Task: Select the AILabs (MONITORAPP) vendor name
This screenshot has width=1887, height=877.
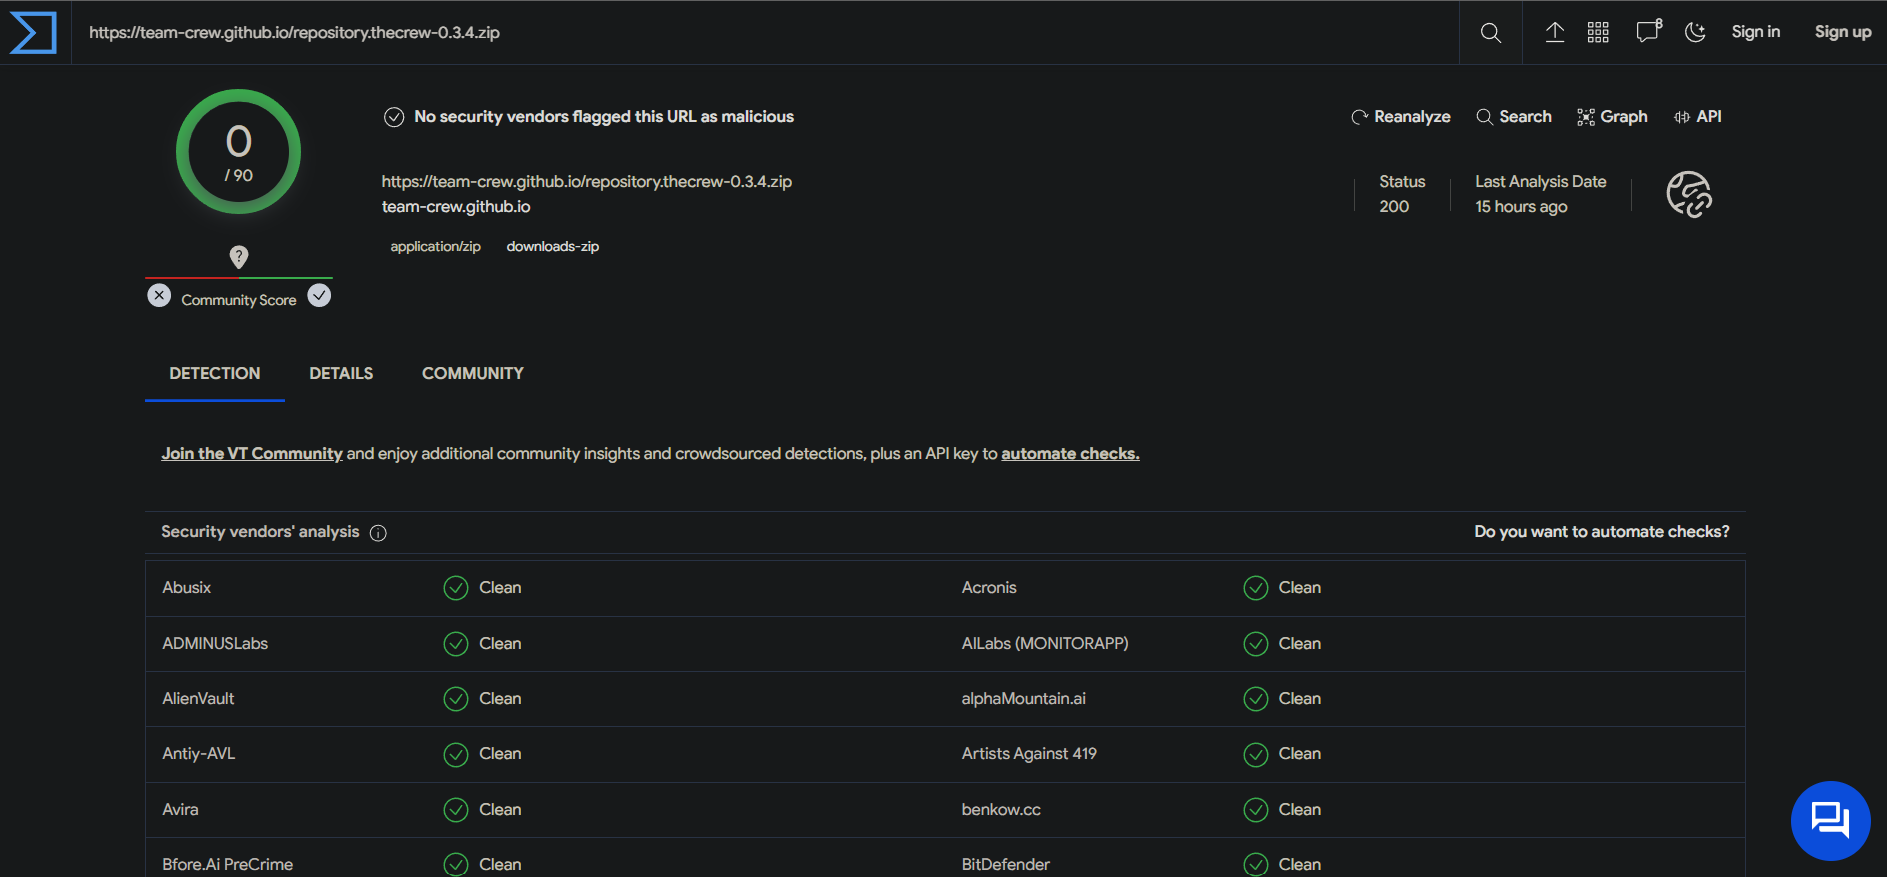Action: coord(1045,644)
